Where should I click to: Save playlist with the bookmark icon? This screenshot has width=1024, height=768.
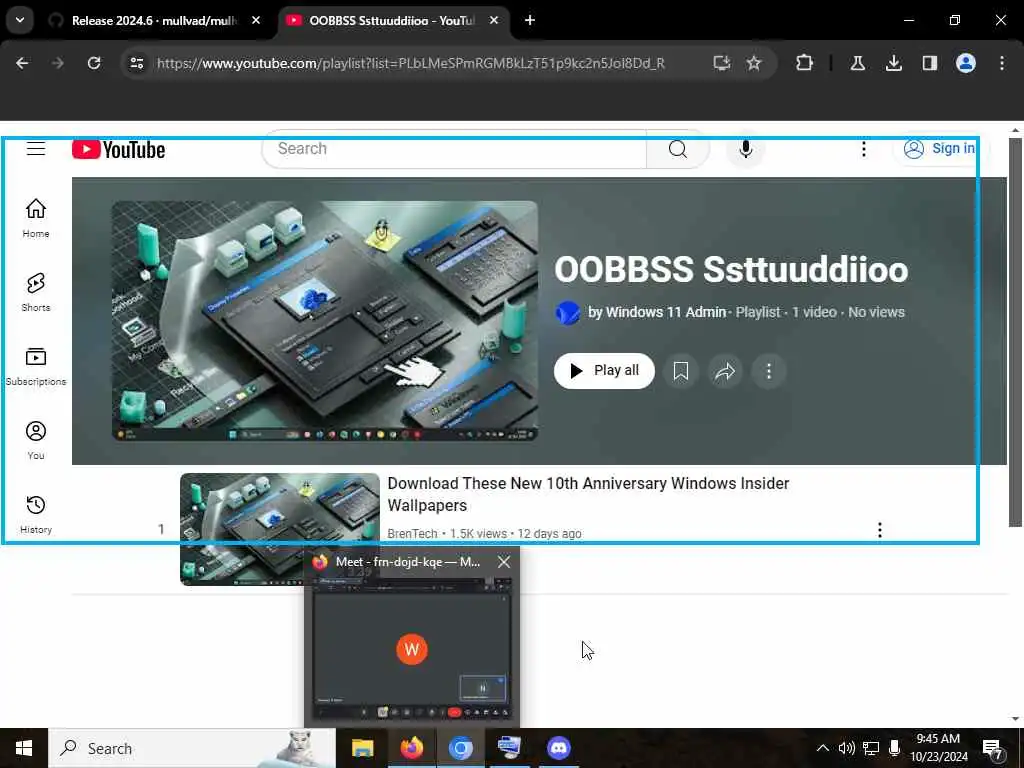[680, 371]
